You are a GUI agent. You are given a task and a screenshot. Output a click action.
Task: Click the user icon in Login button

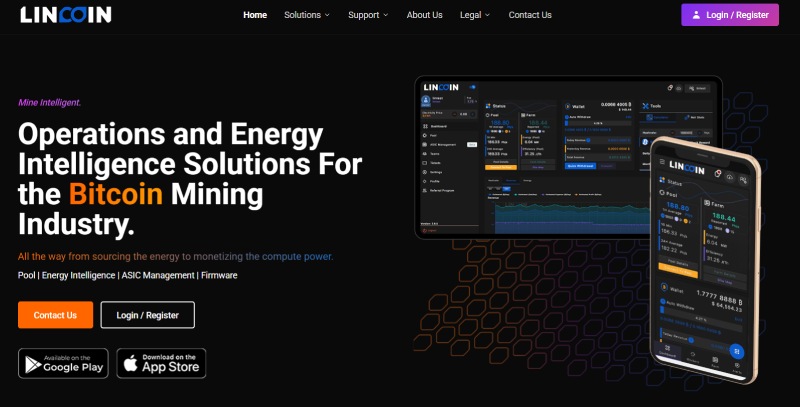696,15
